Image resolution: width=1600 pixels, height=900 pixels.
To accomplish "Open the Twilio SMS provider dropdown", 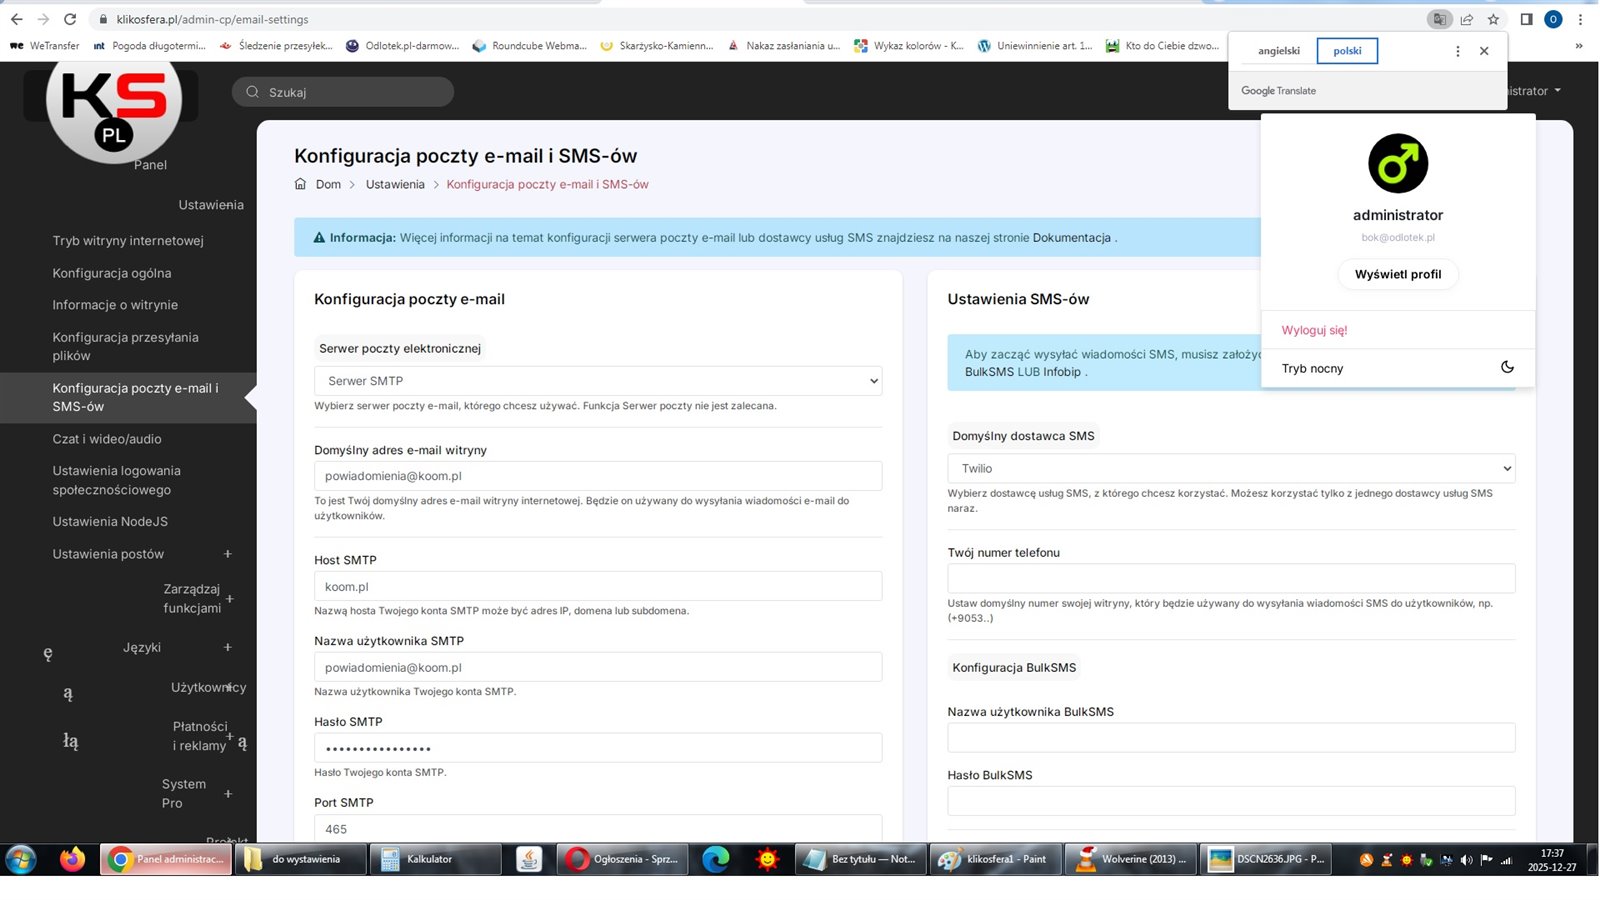I will pyautogui.click(x=1230, y=468).
